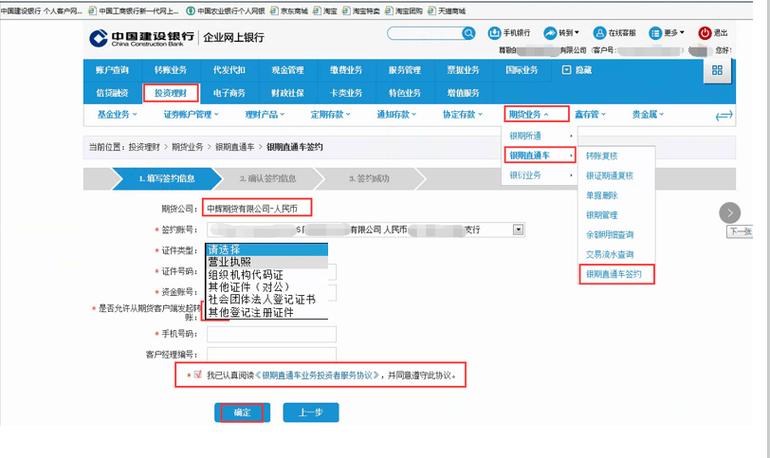
Task: Open 国际业务 main menu
Action: pos(522,70)
